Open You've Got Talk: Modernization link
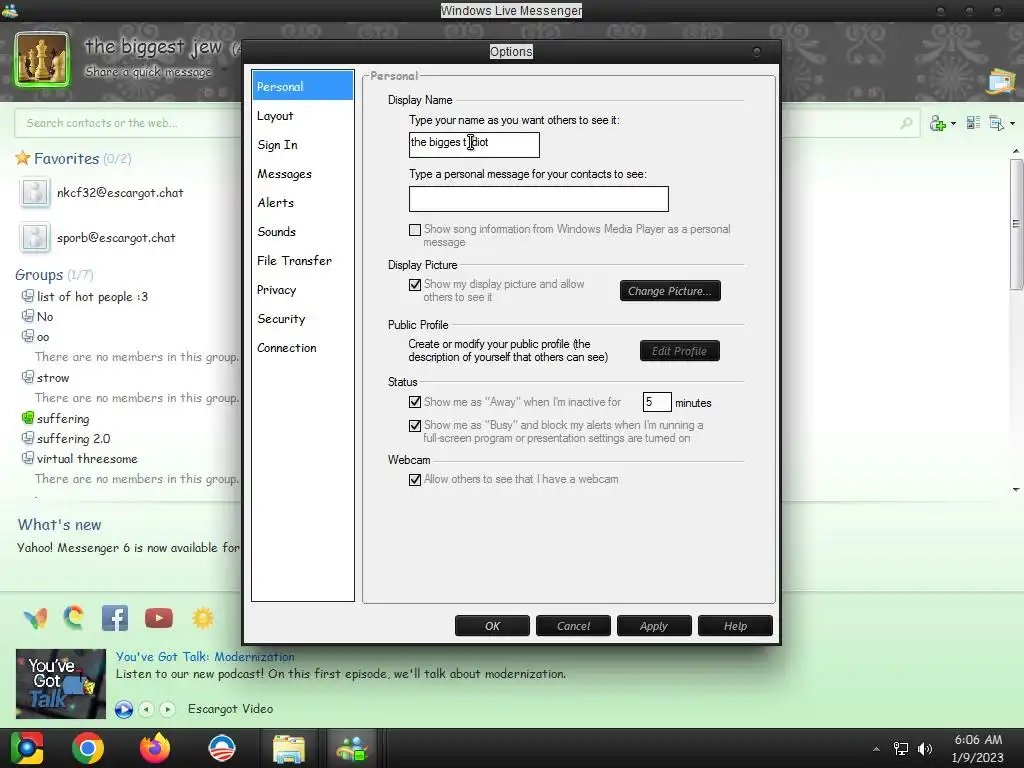The image size is (1024, 768). (x=205, y=656)
